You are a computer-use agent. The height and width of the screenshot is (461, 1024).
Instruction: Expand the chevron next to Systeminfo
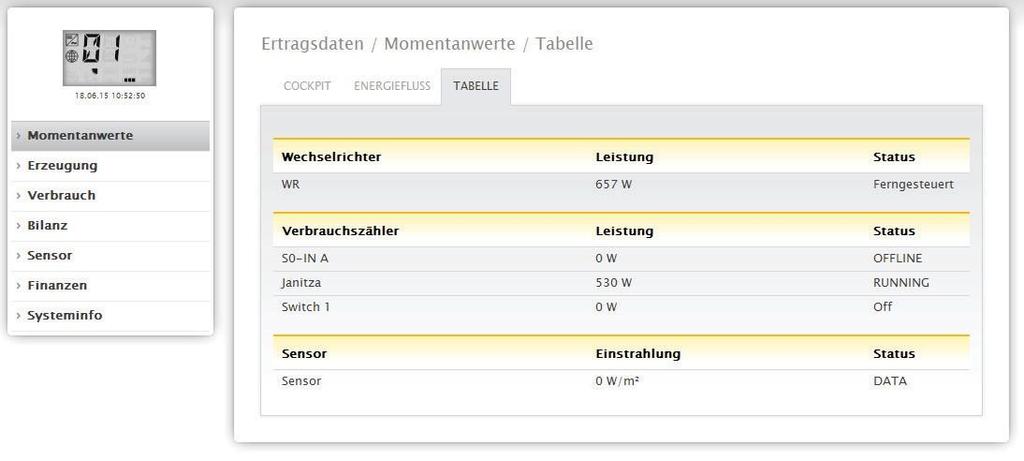point(19,316)
